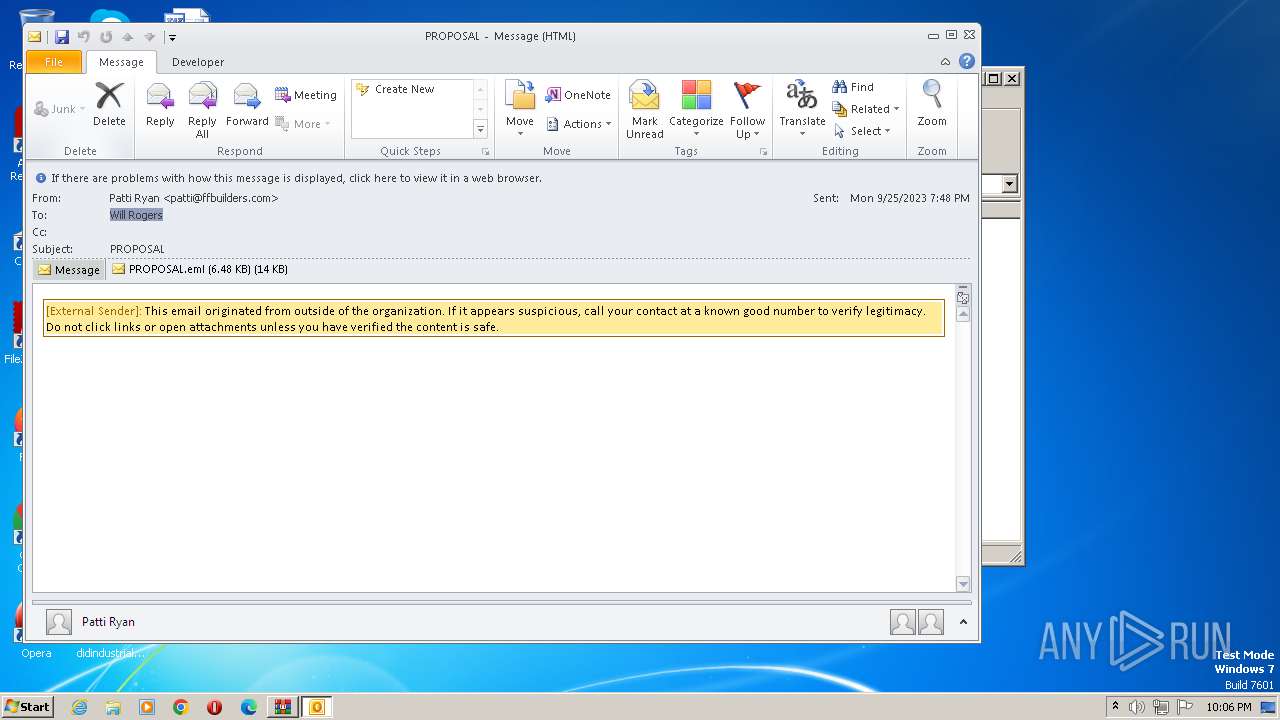Open the Select dropdown
1280x720 pixels.
862,131
